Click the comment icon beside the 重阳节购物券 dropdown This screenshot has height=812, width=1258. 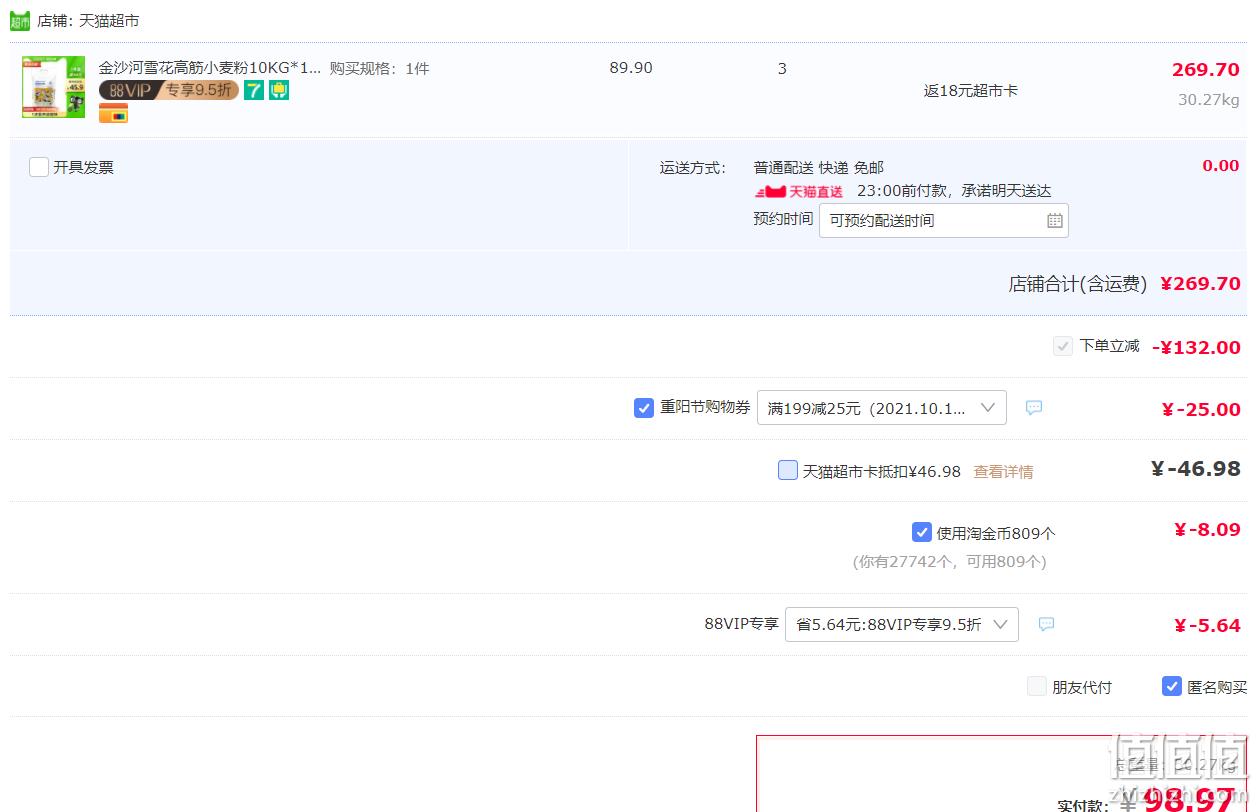(1034, 408)
